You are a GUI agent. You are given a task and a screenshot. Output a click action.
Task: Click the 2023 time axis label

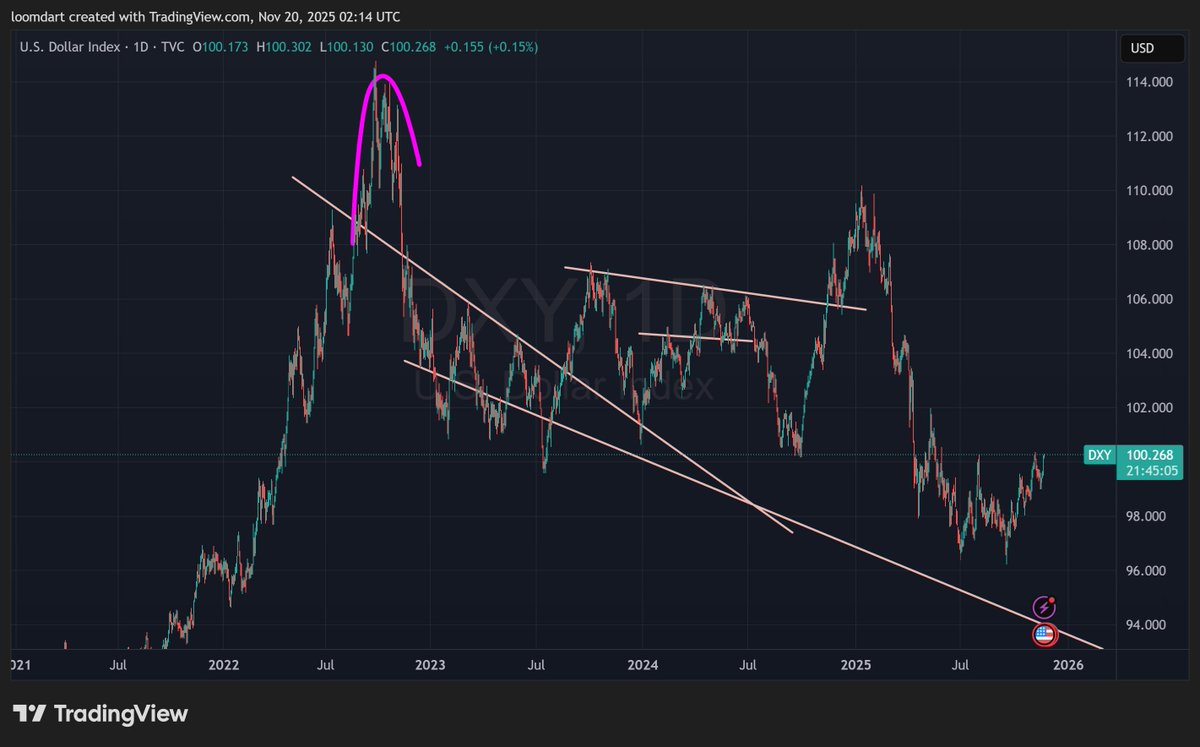click(x=430, y=664)
